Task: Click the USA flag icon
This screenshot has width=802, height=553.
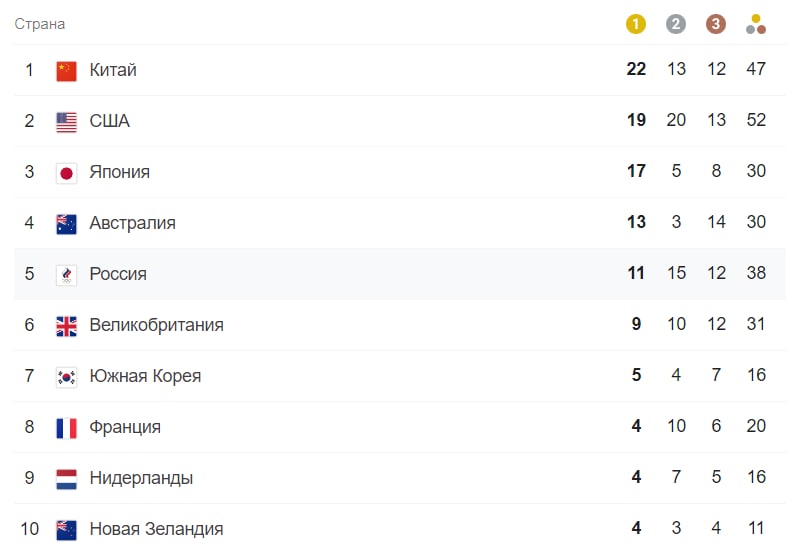Action: (x=66, y=122)
